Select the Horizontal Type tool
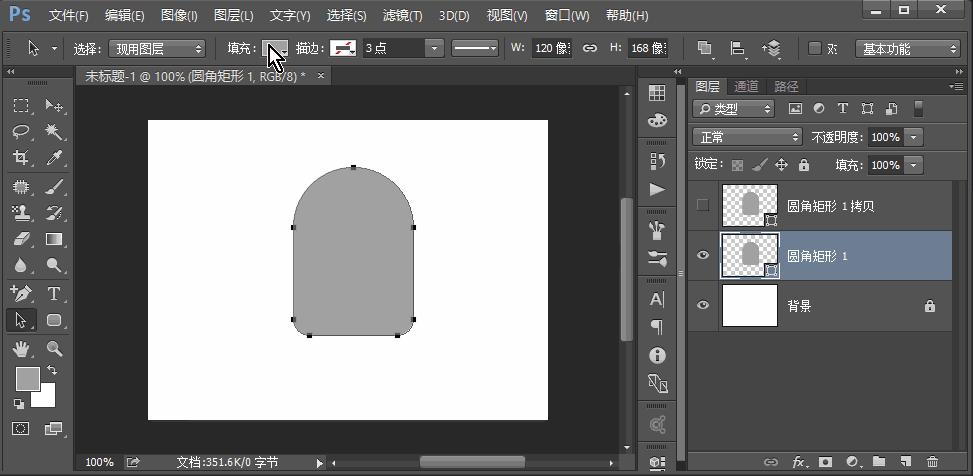This screenshot has height=476, width=973. pos(54,293)
